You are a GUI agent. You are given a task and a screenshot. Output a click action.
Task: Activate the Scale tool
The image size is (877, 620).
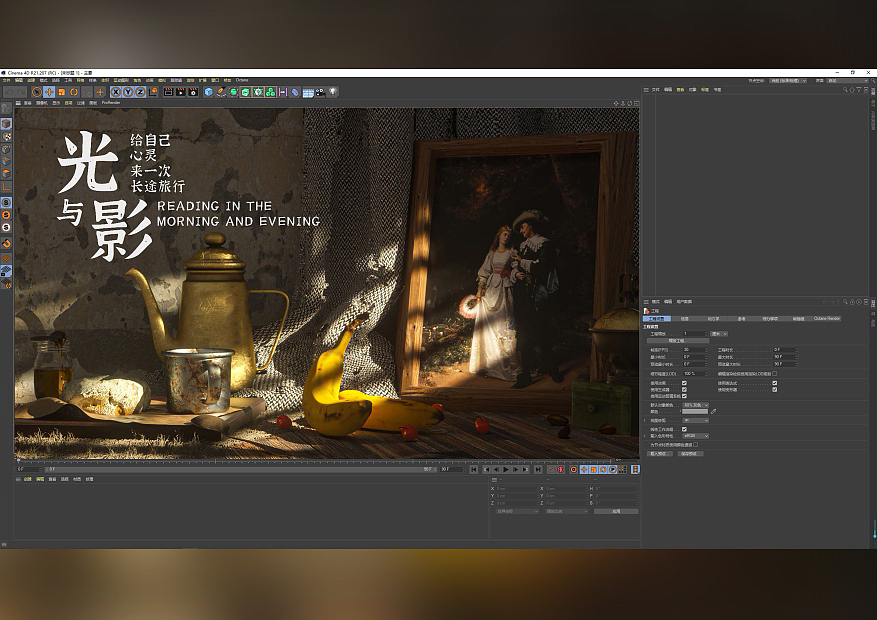tap(62, 90)
